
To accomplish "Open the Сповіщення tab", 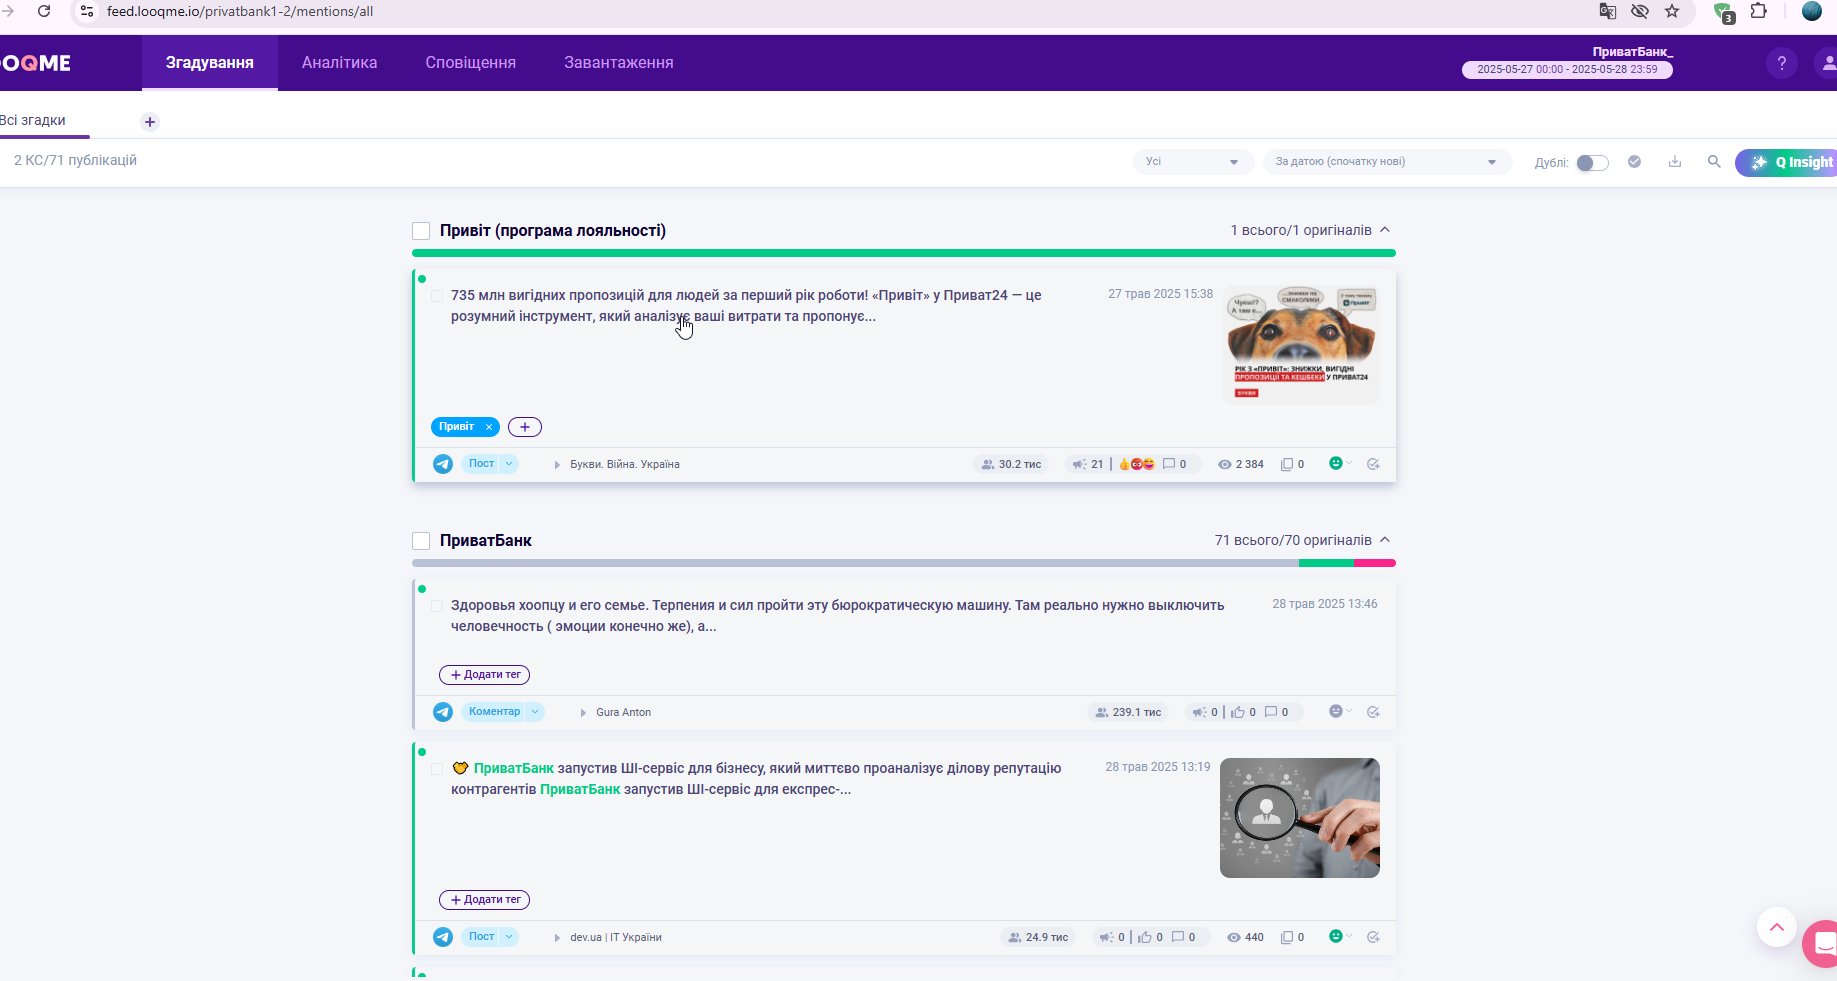I will [471, 63].
